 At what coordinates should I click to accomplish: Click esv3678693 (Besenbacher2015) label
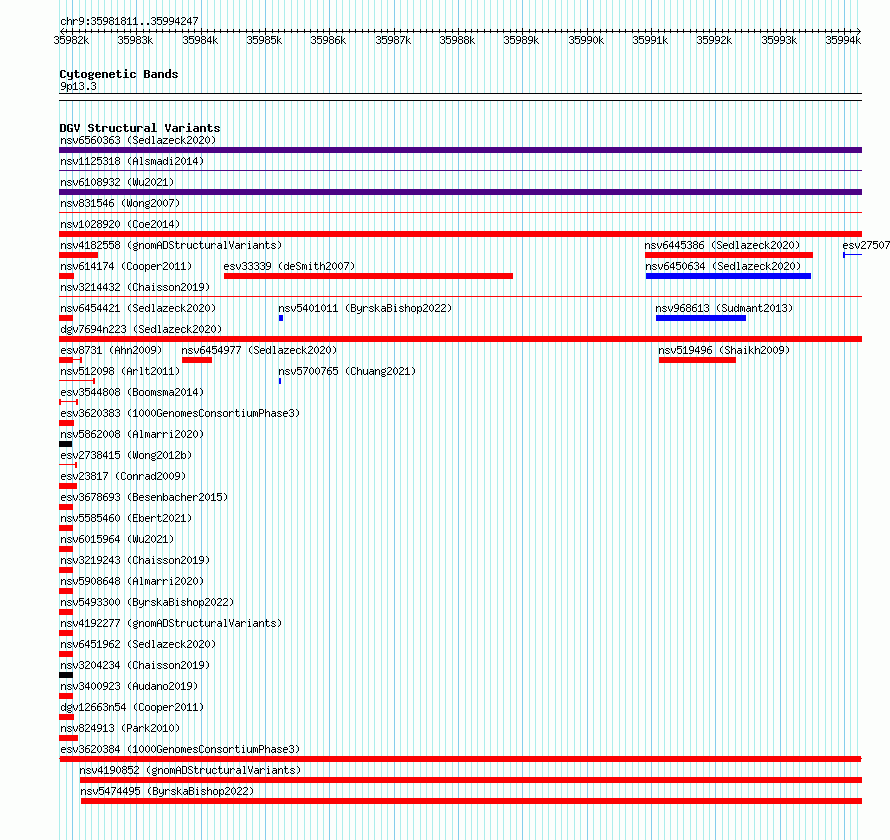tap(144, 497)
